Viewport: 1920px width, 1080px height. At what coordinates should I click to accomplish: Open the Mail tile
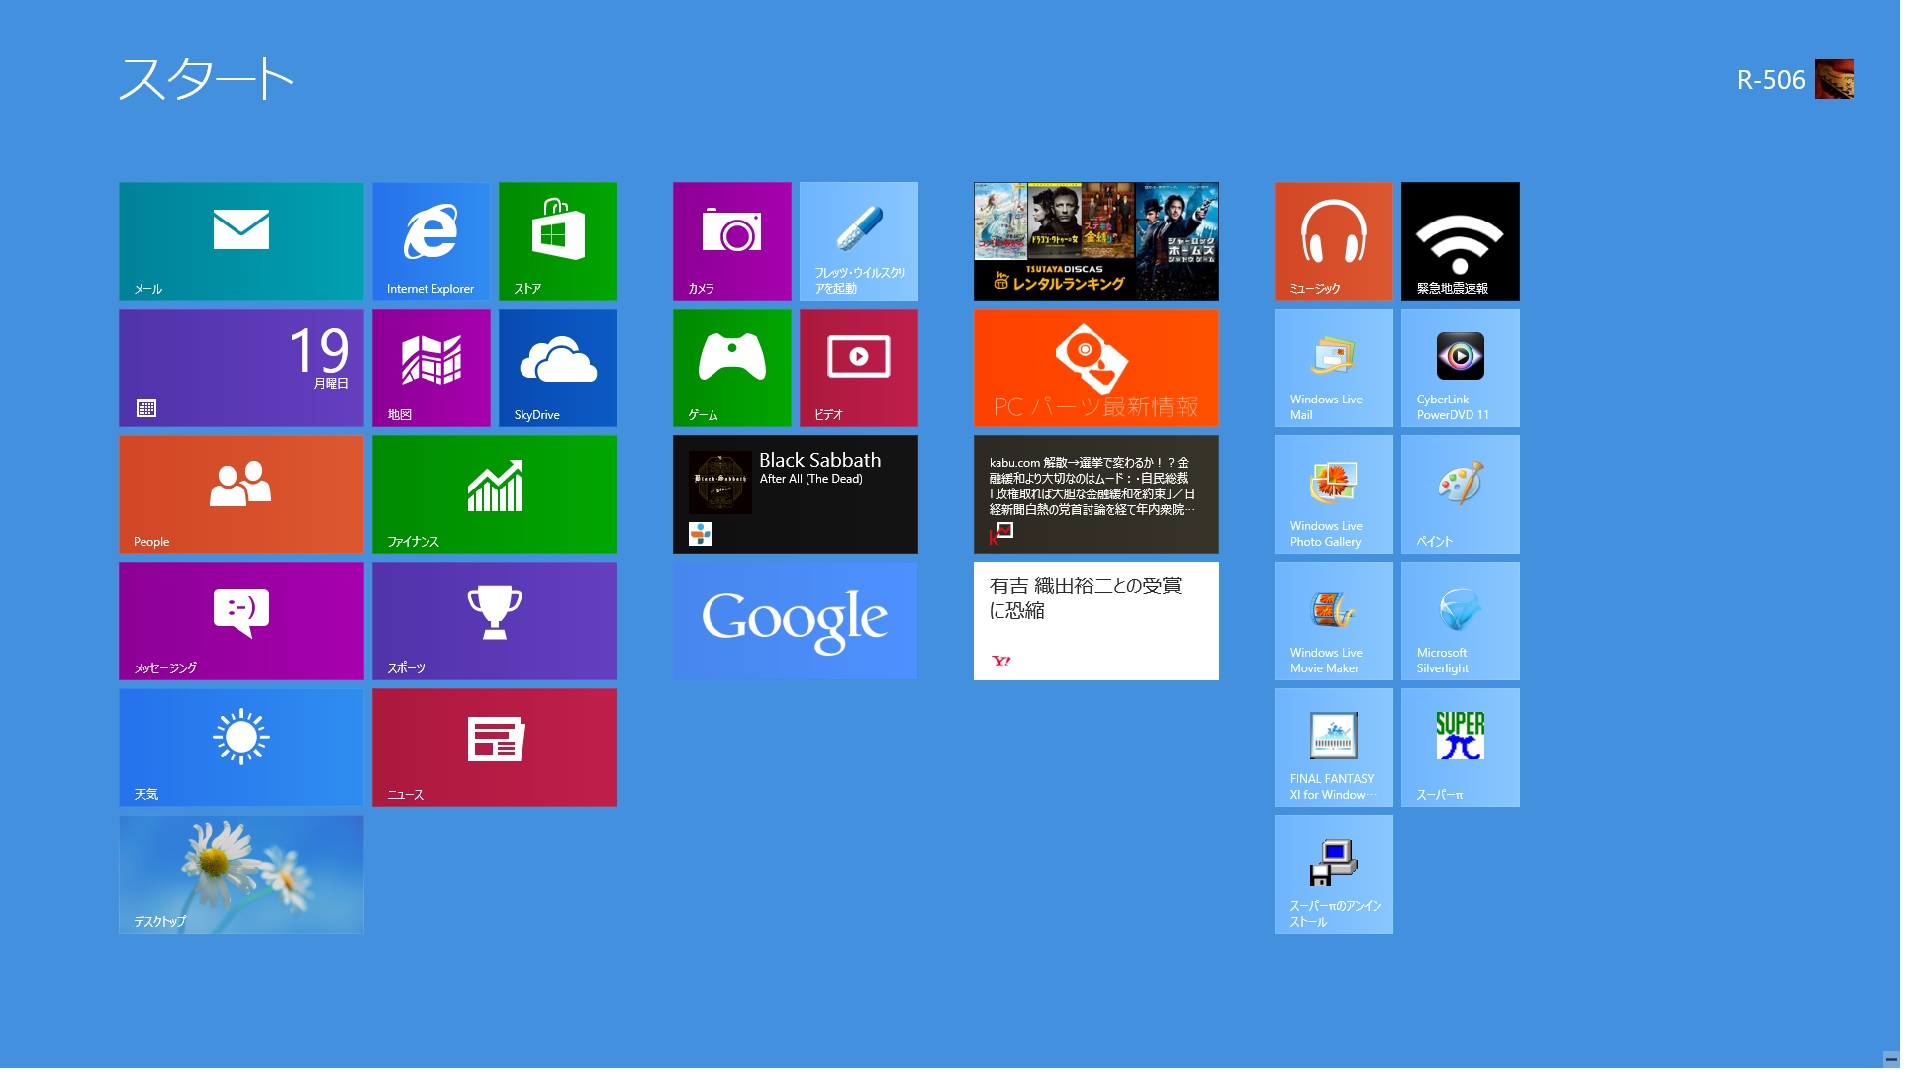click(241, 241)
